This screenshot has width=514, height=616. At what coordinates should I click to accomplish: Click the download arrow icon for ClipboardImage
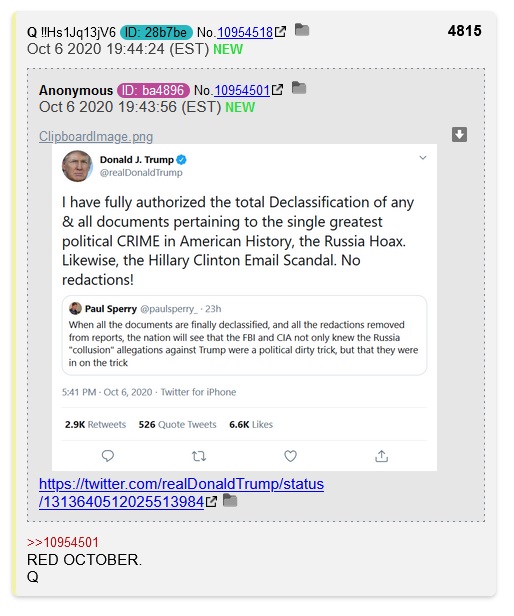tap(459, 134)
